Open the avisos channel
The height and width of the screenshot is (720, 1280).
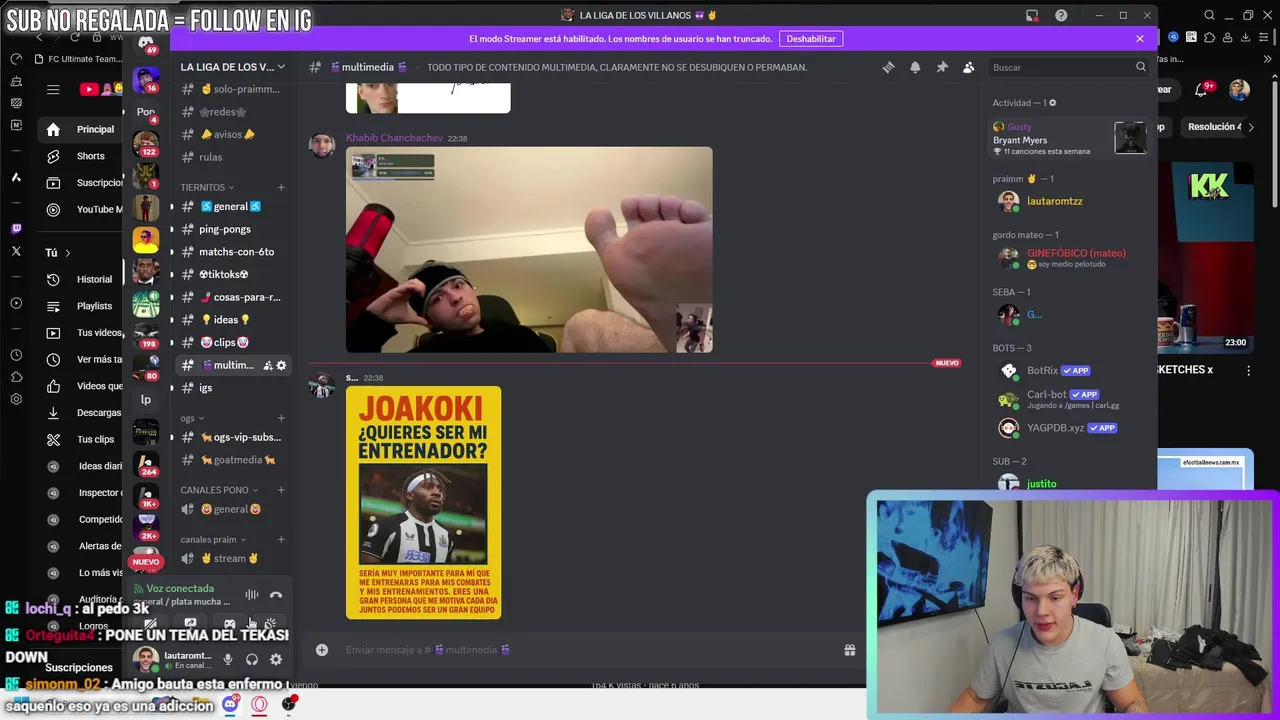233,134
